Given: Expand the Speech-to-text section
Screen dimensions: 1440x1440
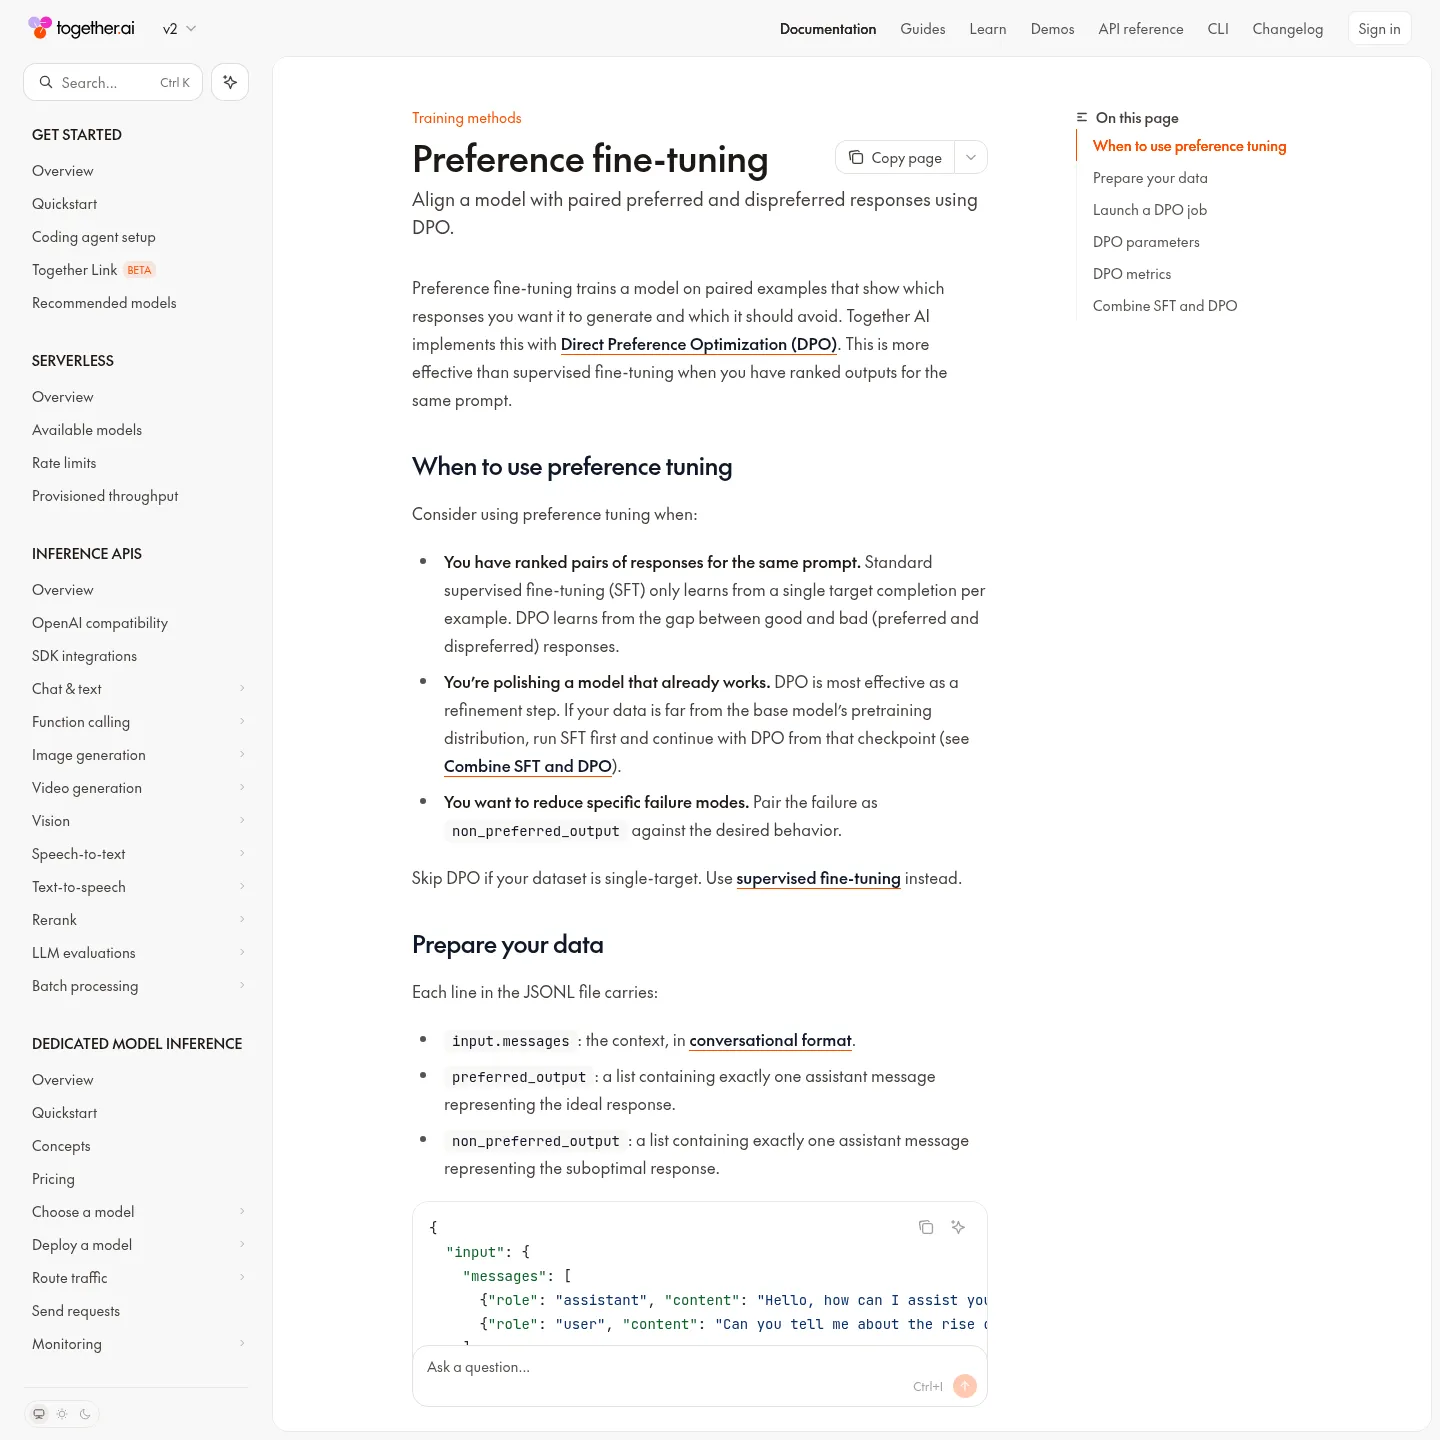Looking at the screenshot, I should tap(138, 854).
